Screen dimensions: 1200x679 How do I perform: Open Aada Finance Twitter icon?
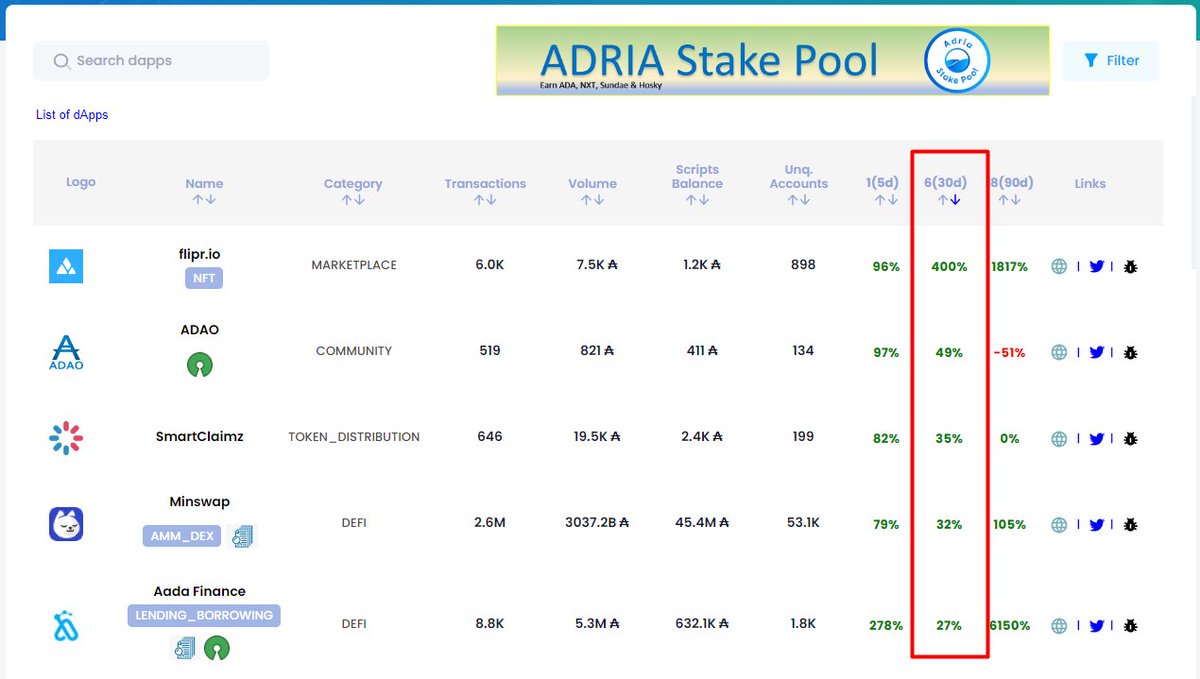(x=1097, y=626)
